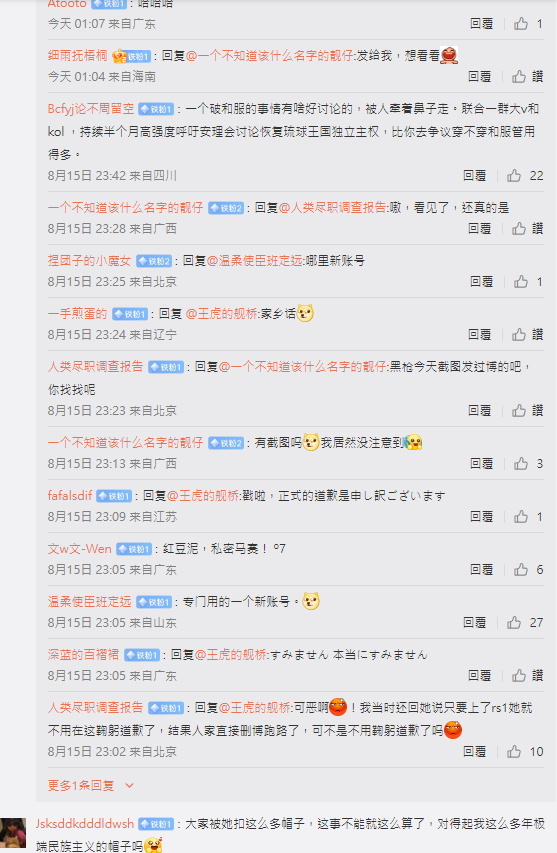Reply to 捏团子的小魔女's comment
The height and width of the screenshot is (853, 557).
[481, 282]
